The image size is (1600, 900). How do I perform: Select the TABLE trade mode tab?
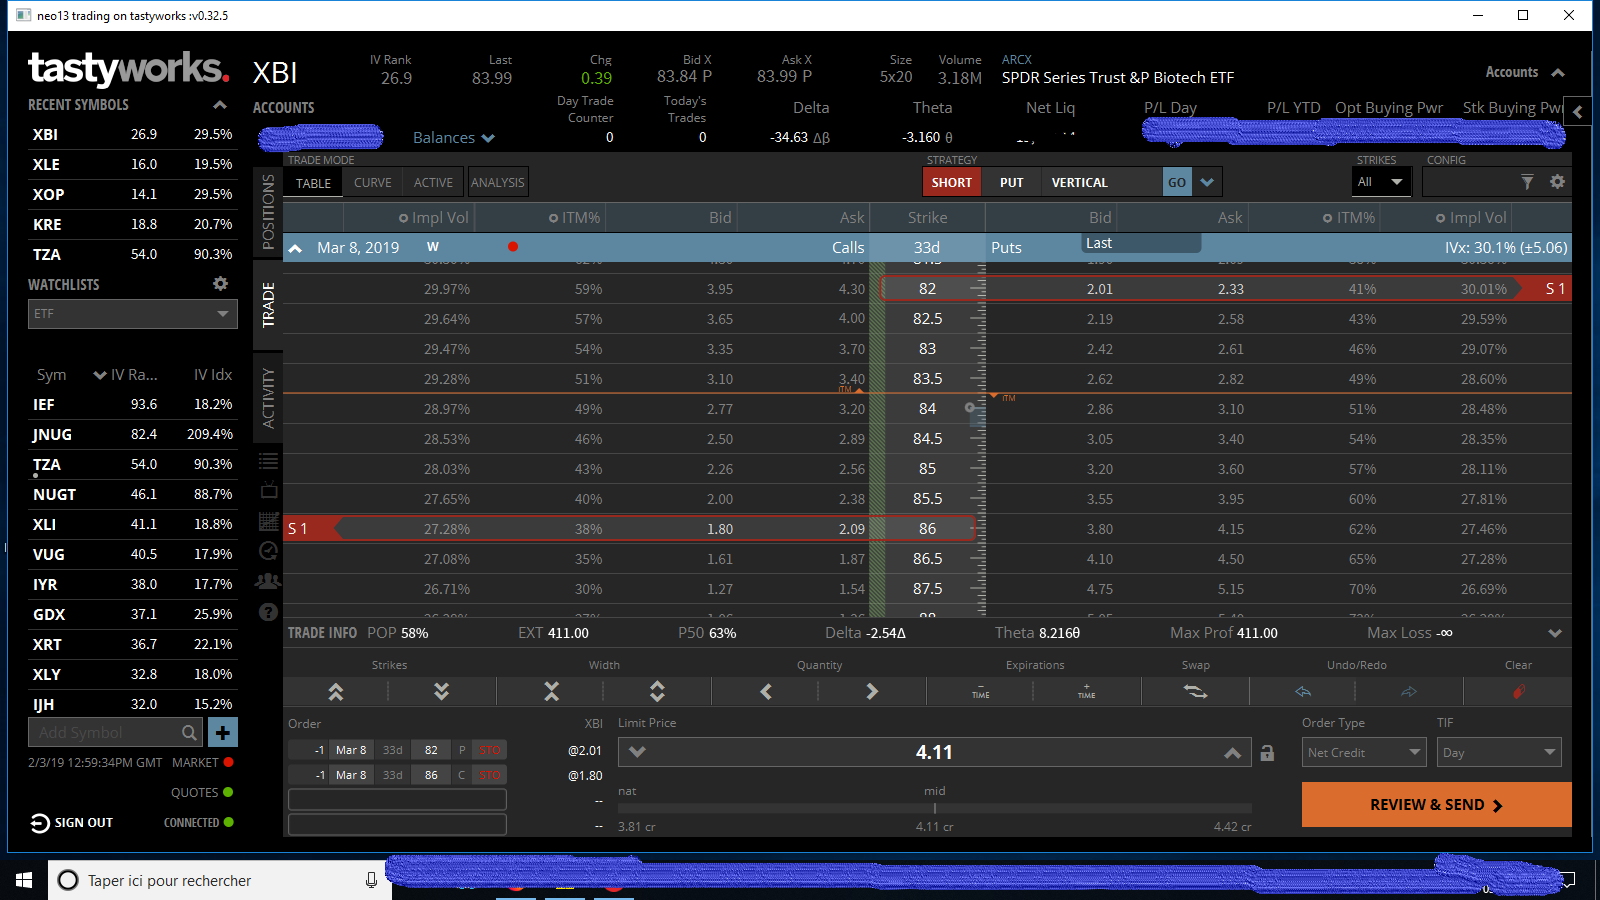(x=313, y=182)
